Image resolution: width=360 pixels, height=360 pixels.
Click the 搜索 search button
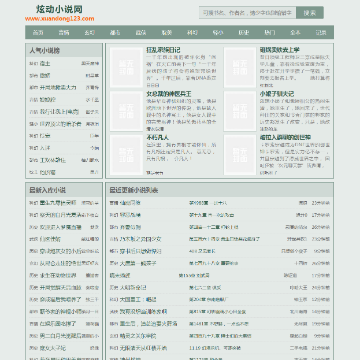pyautogui.click(x=310, y=13)
